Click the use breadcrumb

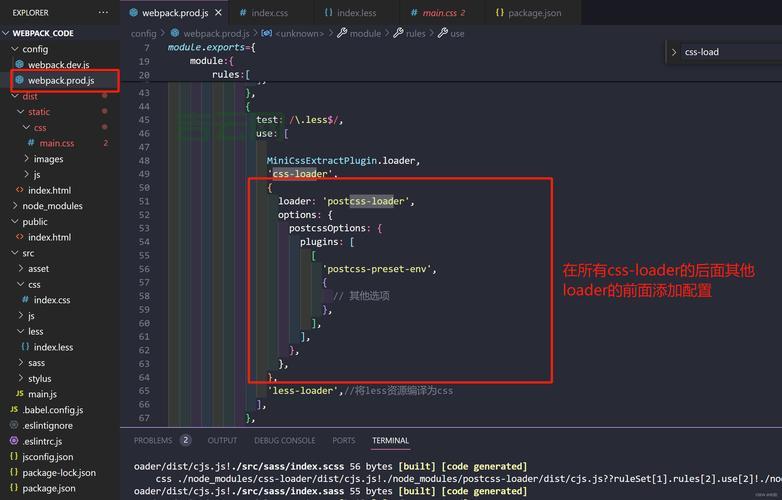457,33
